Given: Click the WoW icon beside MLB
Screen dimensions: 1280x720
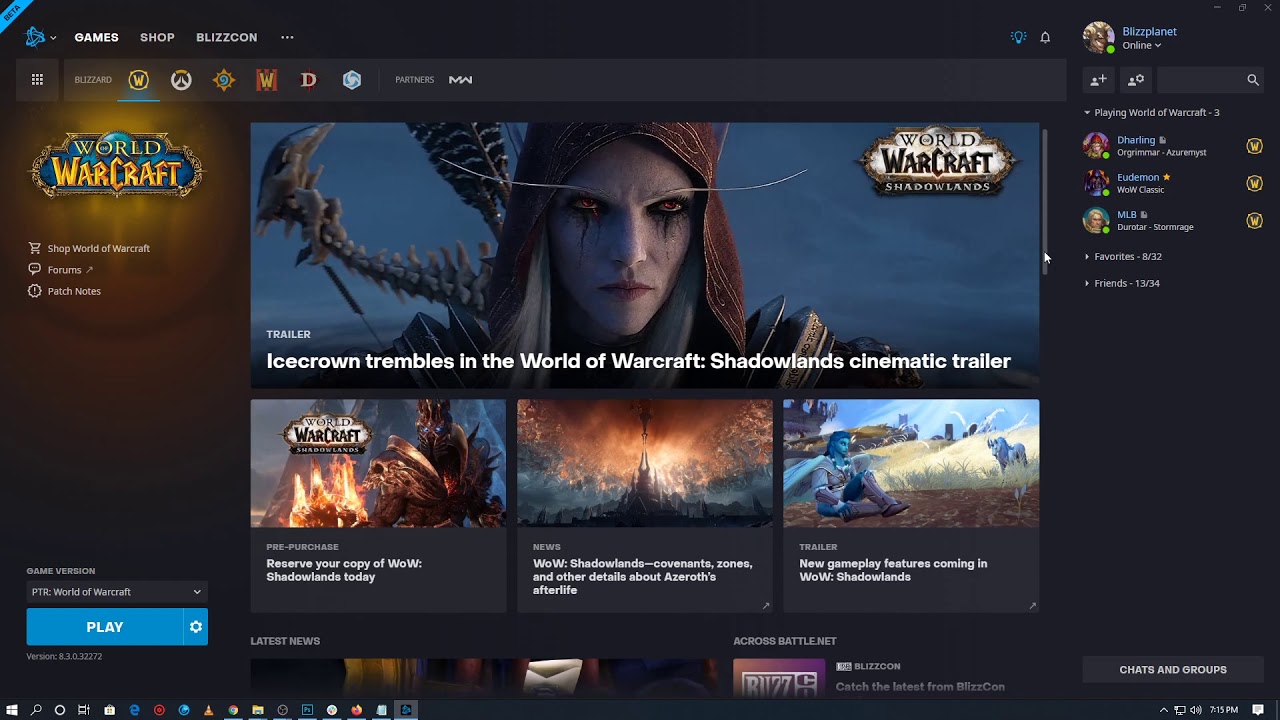Looking at the screenshot, I should pyautogui.click(x=1254, y=220).
